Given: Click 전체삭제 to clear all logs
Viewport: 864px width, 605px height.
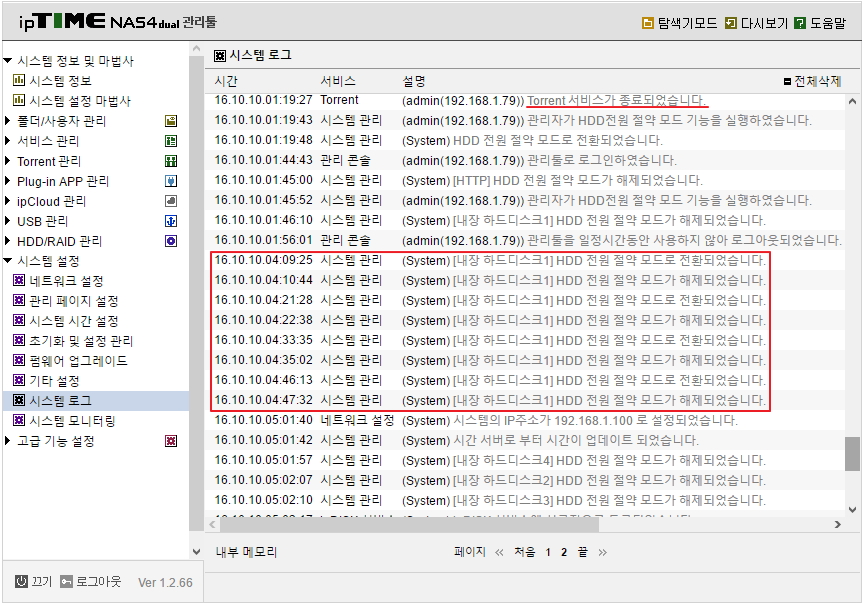Looking at the screenshot, I should [818, 82].
